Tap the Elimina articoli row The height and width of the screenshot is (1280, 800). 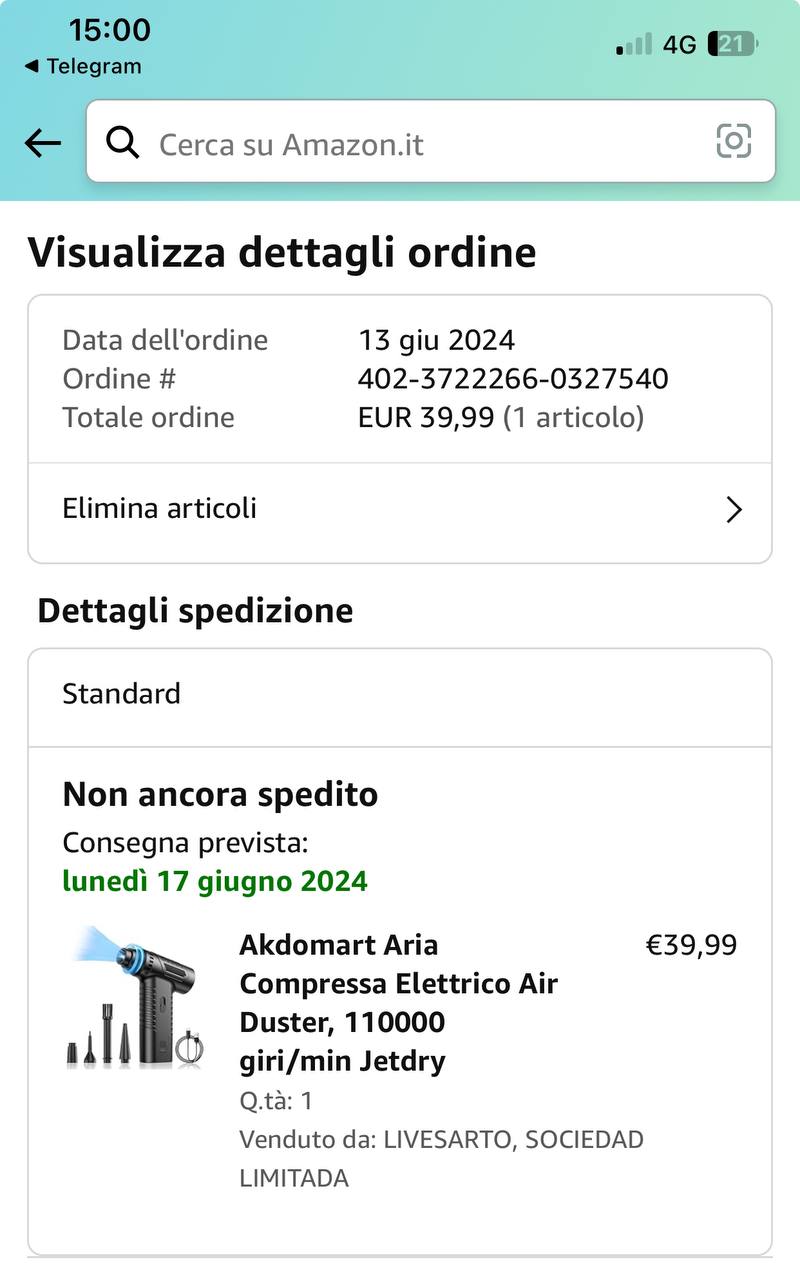pyautogui.click(x=400, y=510)
